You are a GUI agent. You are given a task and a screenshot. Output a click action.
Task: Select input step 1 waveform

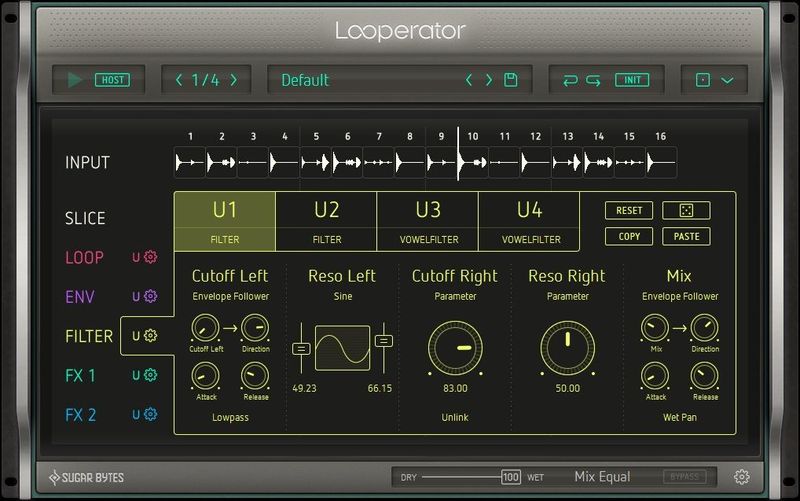point(190,162)
